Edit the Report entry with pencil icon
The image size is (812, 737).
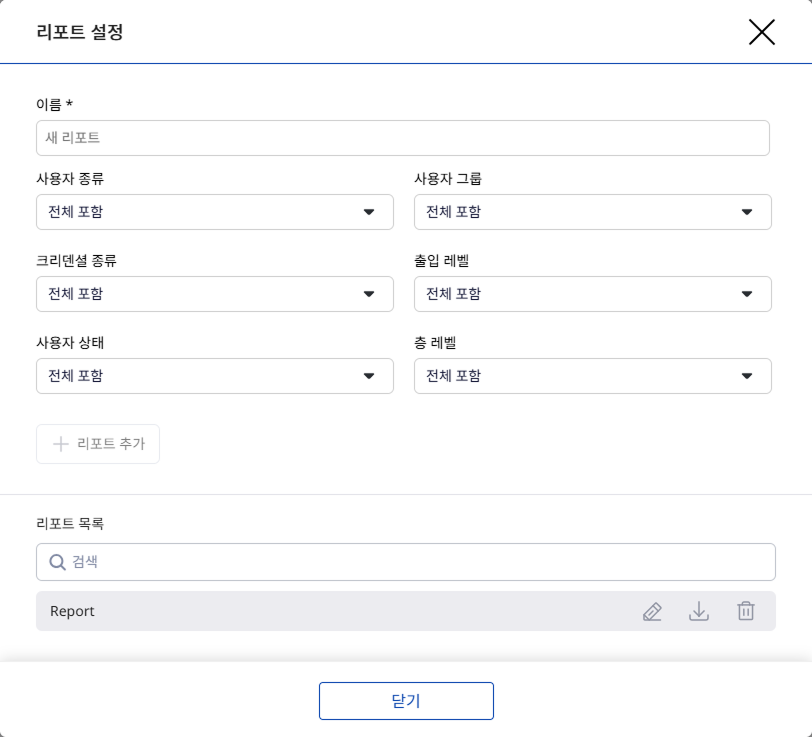coord(652,611)
